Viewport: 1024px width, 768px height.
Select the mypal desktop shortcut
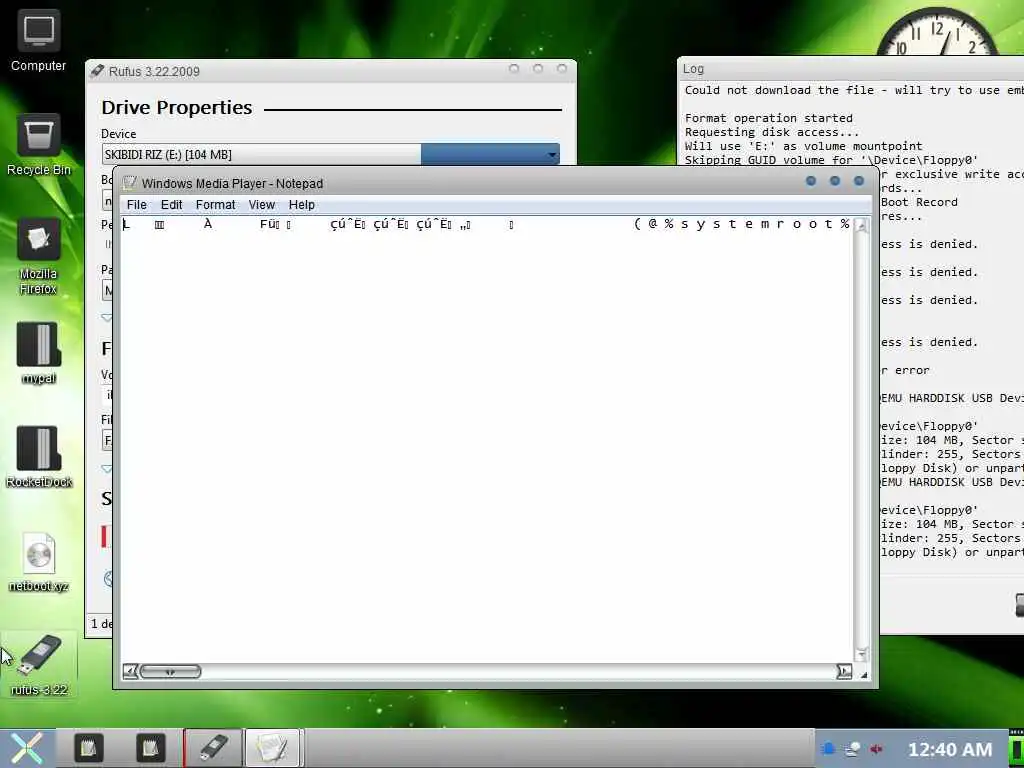pos(39,353)
